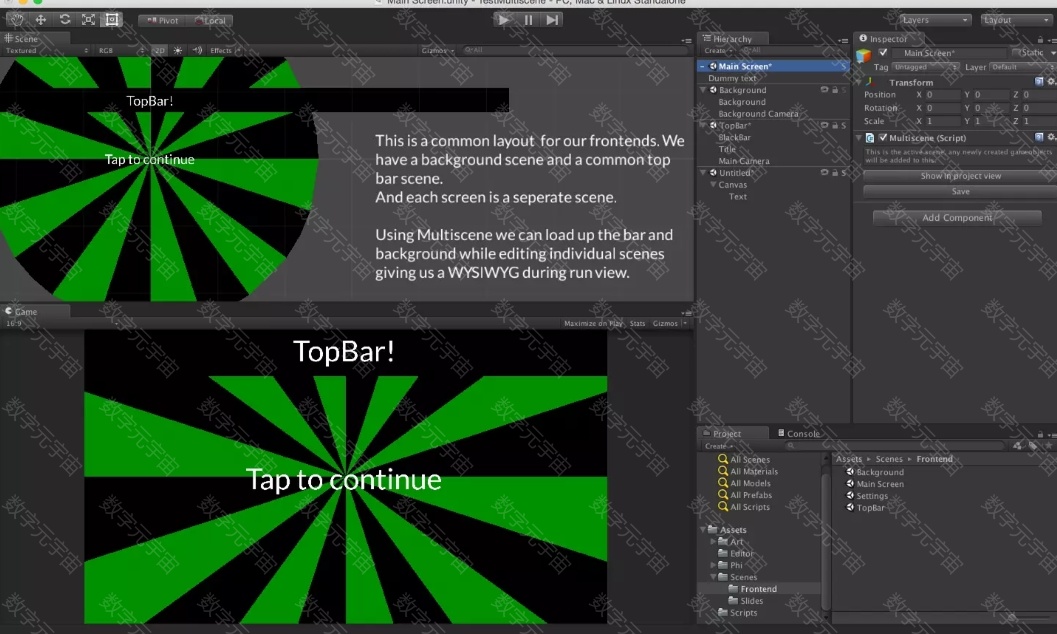
Task: Toggle Pivot handle position
Action: (x=162, y=20)
